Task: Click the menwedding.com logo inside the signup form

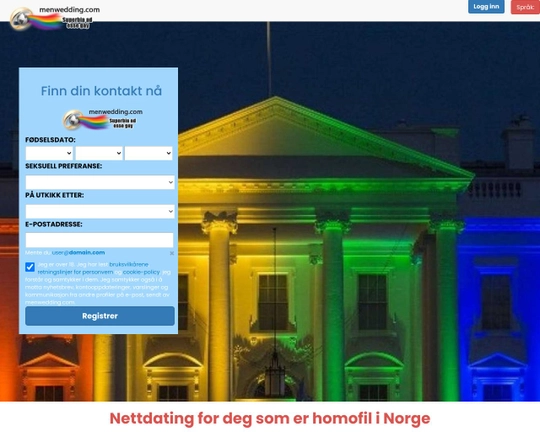Action: (x=103, y=119)
